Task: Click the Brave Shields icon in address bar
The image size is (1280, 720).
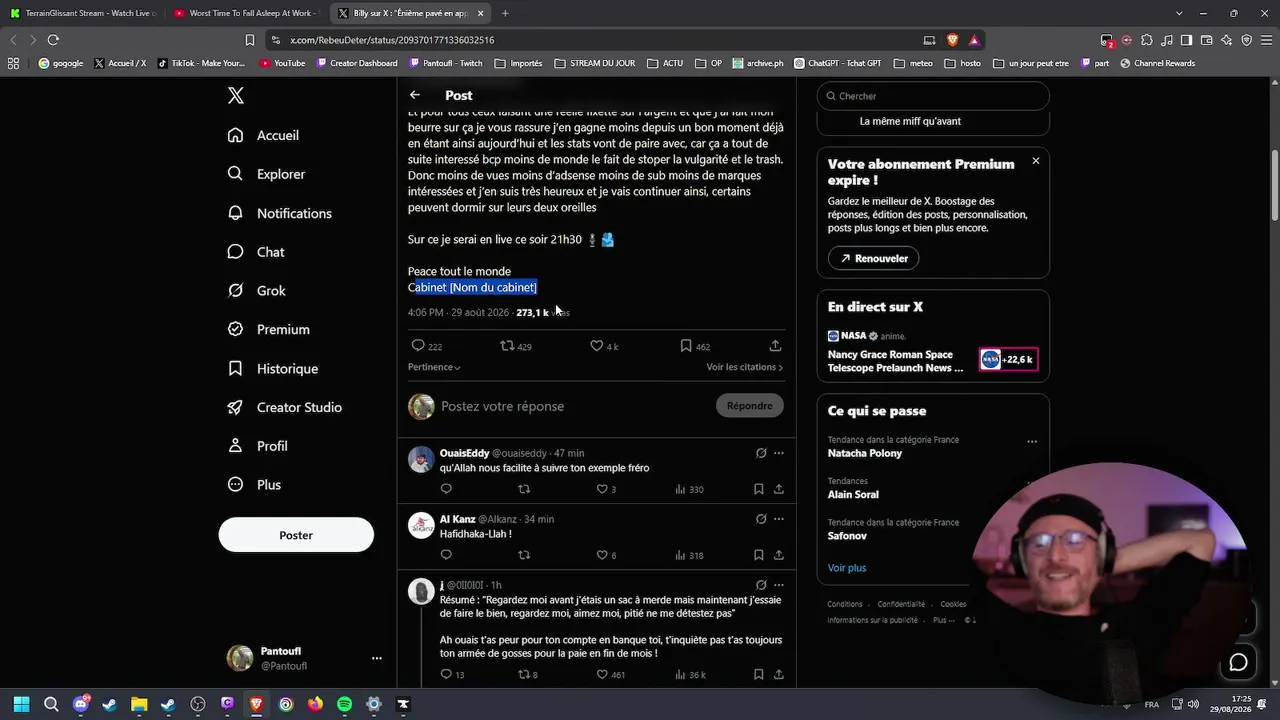Action: point(952,40)
